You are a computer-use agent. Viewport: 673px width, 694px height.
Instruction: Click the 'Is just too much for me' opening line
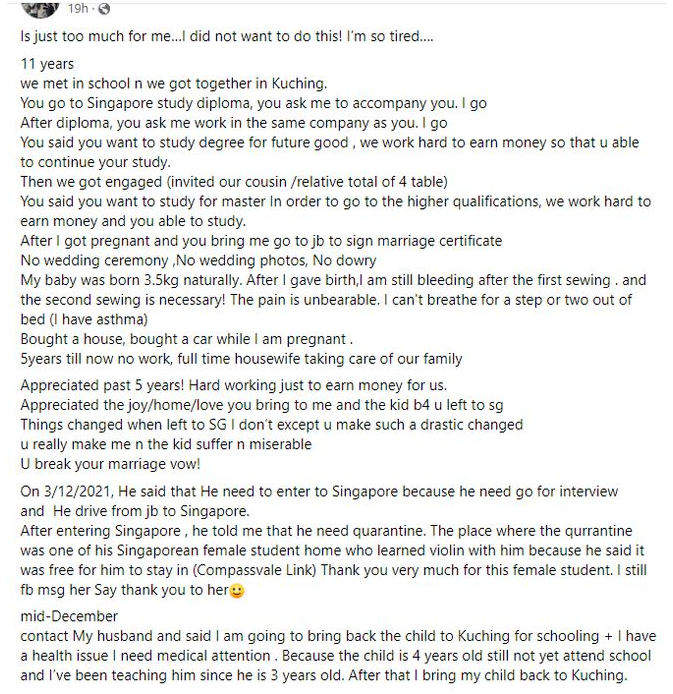tap(227, 36)
